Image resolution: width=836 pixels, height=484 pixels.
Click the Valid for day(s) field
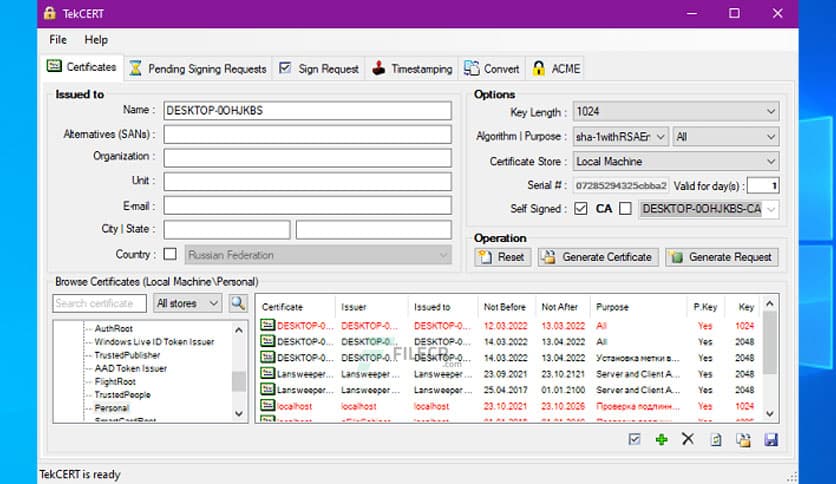tap(763, 185)
